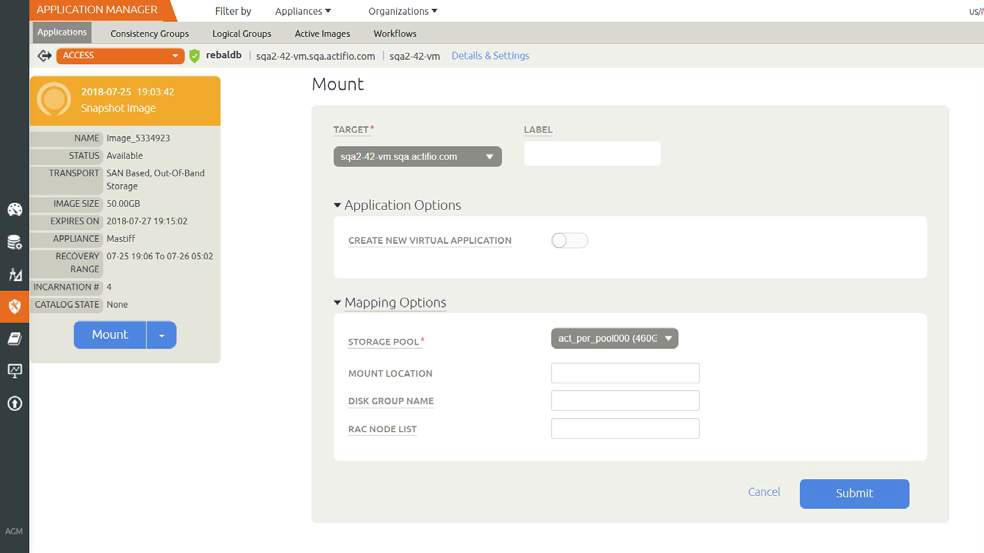984x553 pixels.
Task: Open the Appliances filter dropdown
Action: tap(303, 11)
